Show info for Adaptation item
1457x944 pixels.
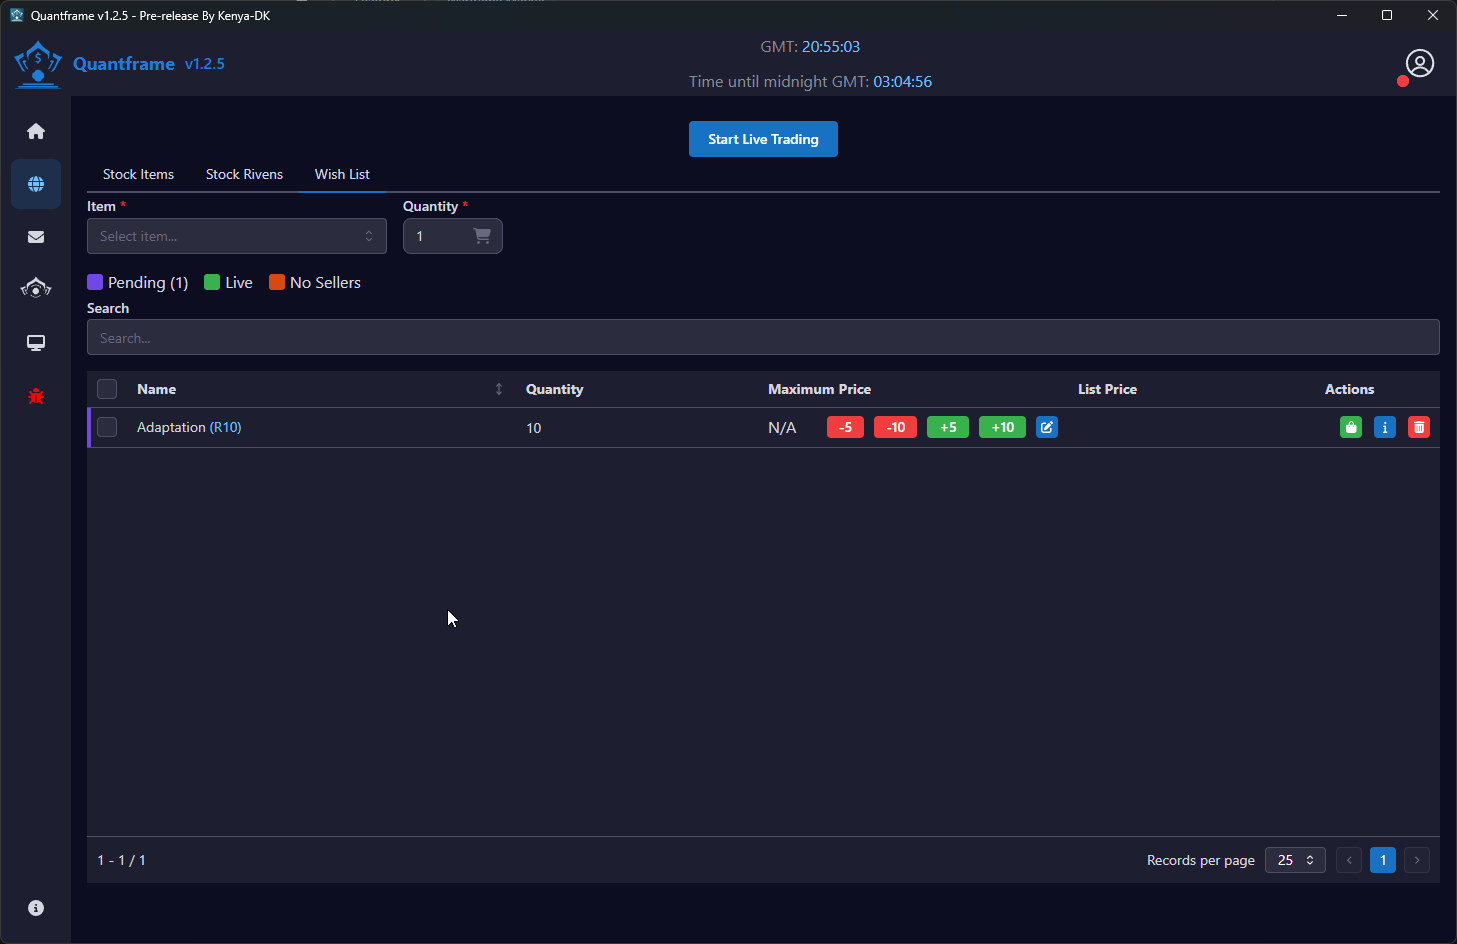pyautogui.click(x=1385, y=427)
